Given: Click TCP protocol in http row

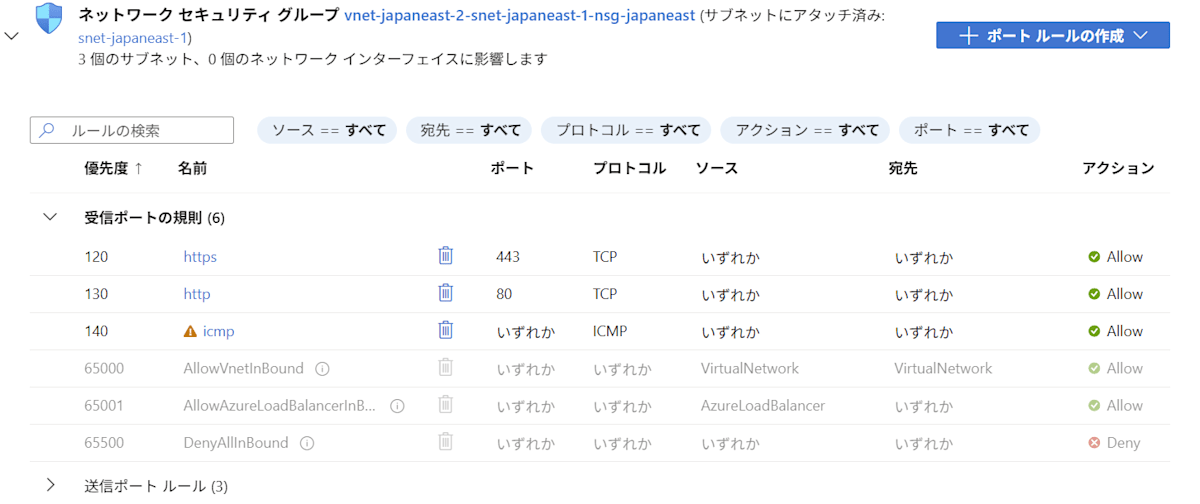Looking at the screenshot, I should (x=605, y=293).
